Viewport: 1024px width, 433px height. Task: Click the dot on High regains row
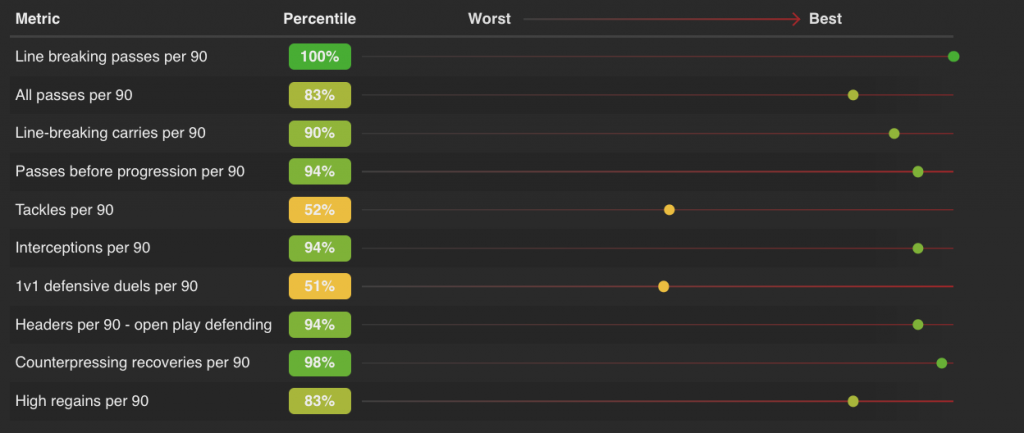click(853, 401)
